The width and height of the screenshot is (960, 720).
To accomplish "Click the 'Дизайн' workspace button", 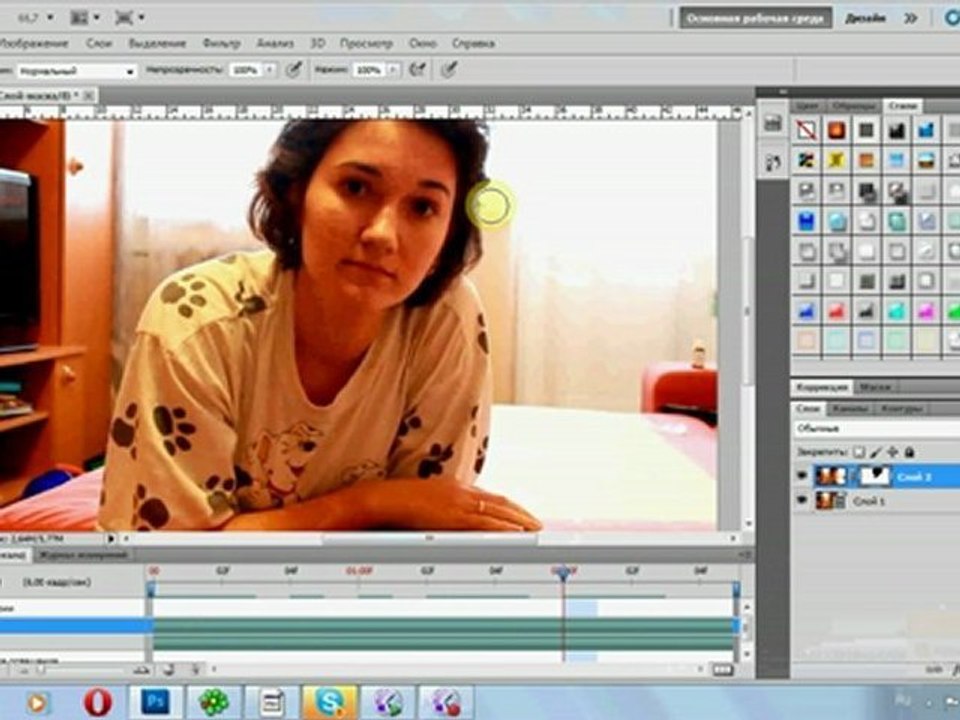I will 865,18.
